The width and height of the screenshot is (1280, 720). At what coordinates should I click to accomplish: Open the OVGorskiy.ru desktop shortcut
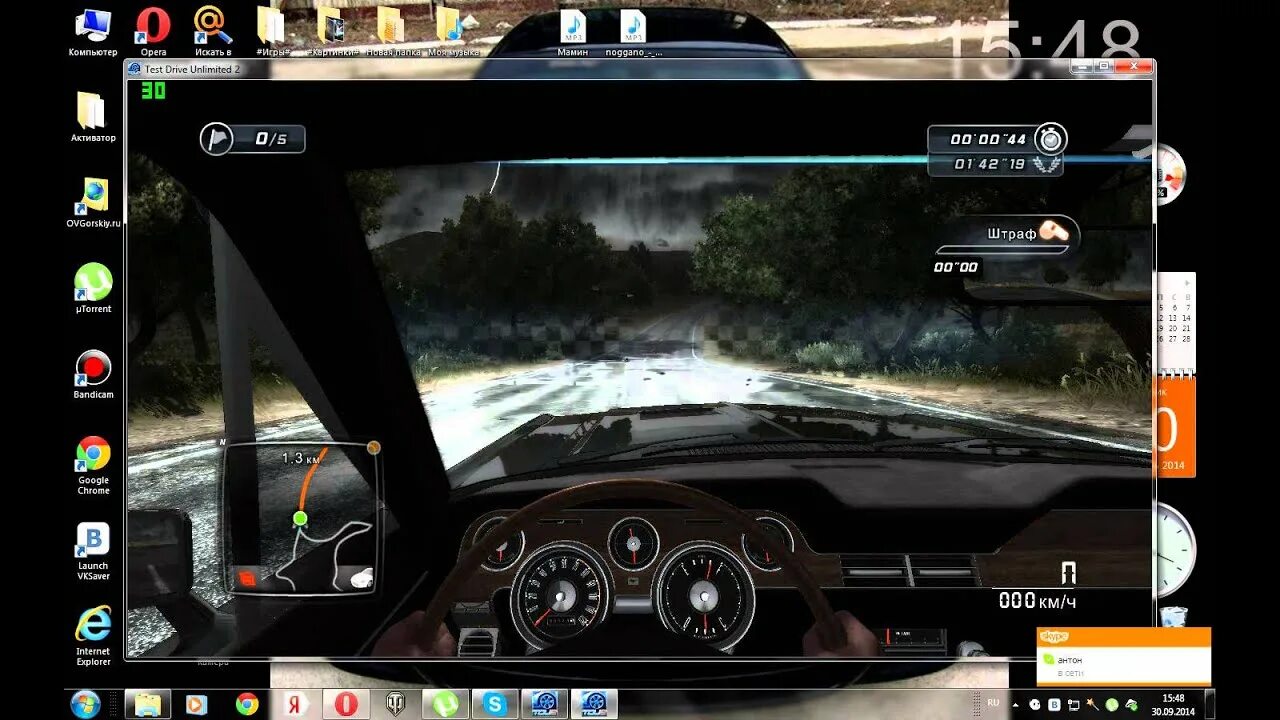click(93, 203)
